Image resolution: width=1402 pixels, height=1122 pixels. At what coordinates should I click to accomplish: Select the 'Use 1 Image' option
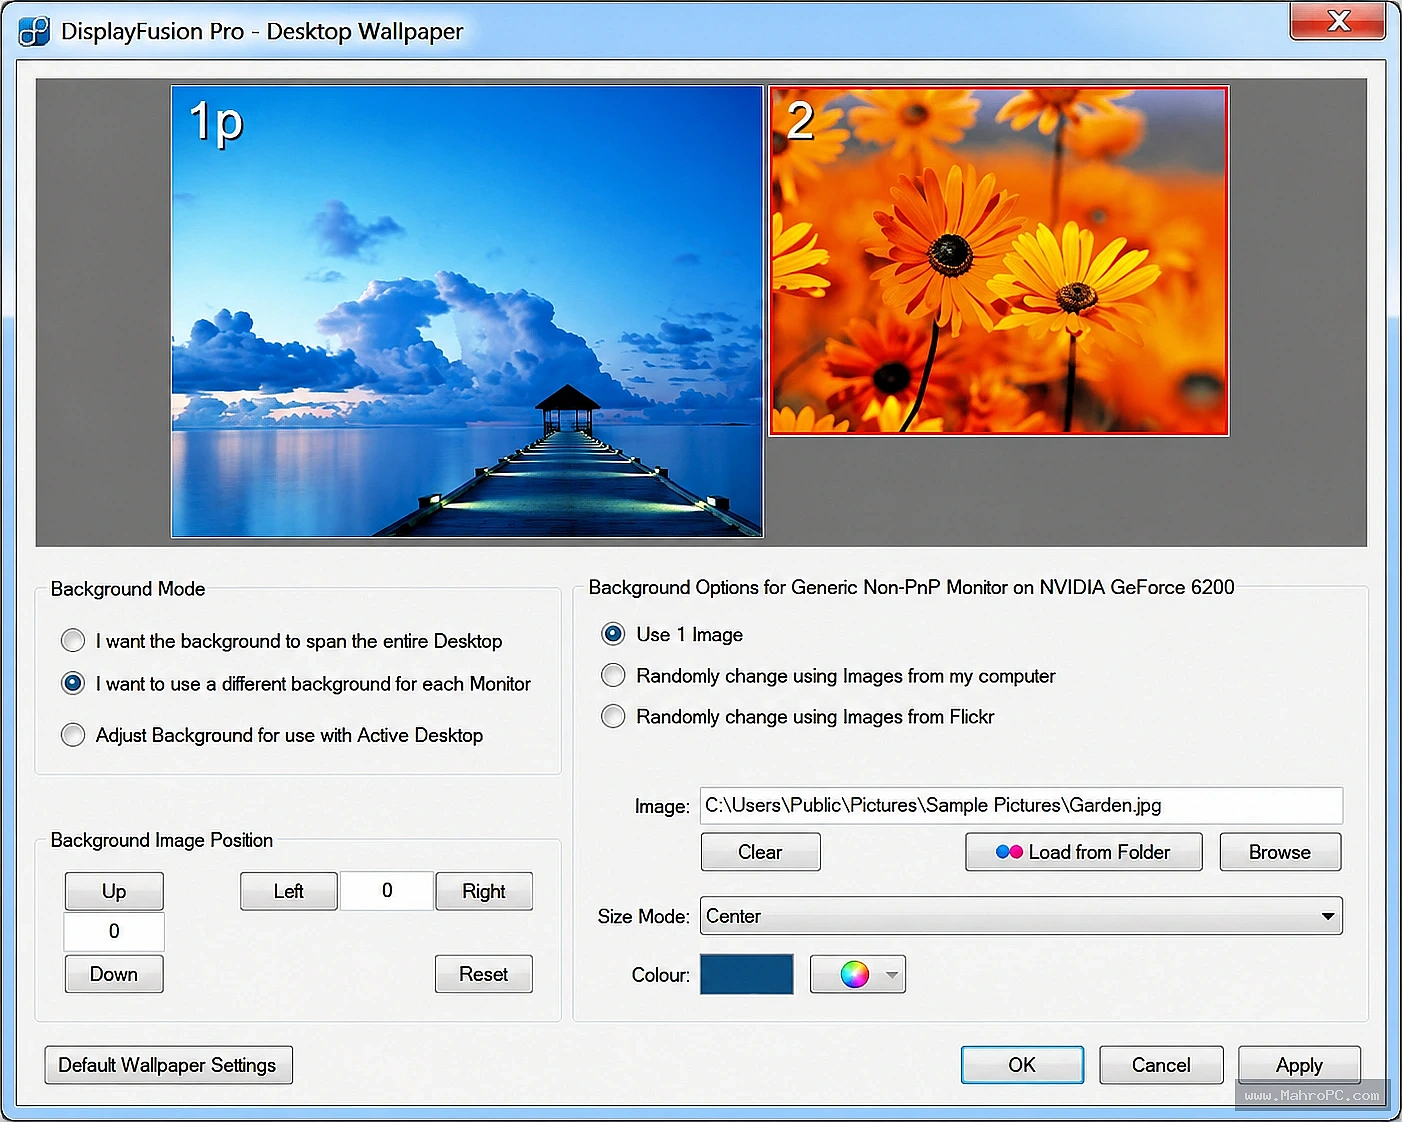[x=672, y=634]
